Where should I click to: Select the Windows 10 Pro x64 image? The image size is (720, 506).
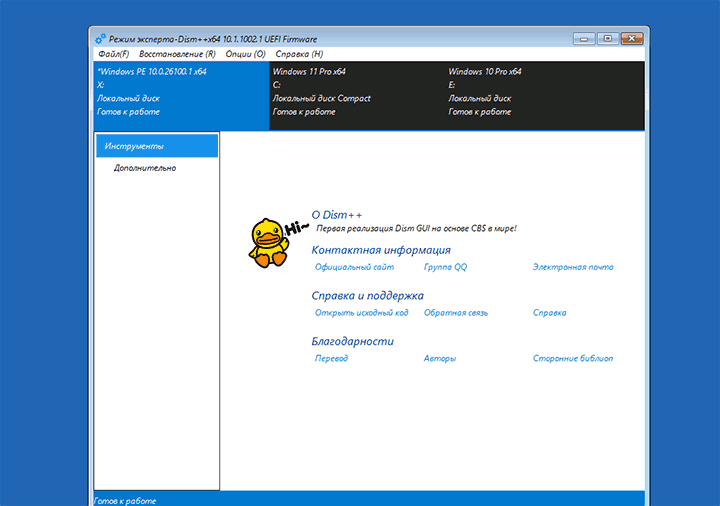[x=532, y=91]
